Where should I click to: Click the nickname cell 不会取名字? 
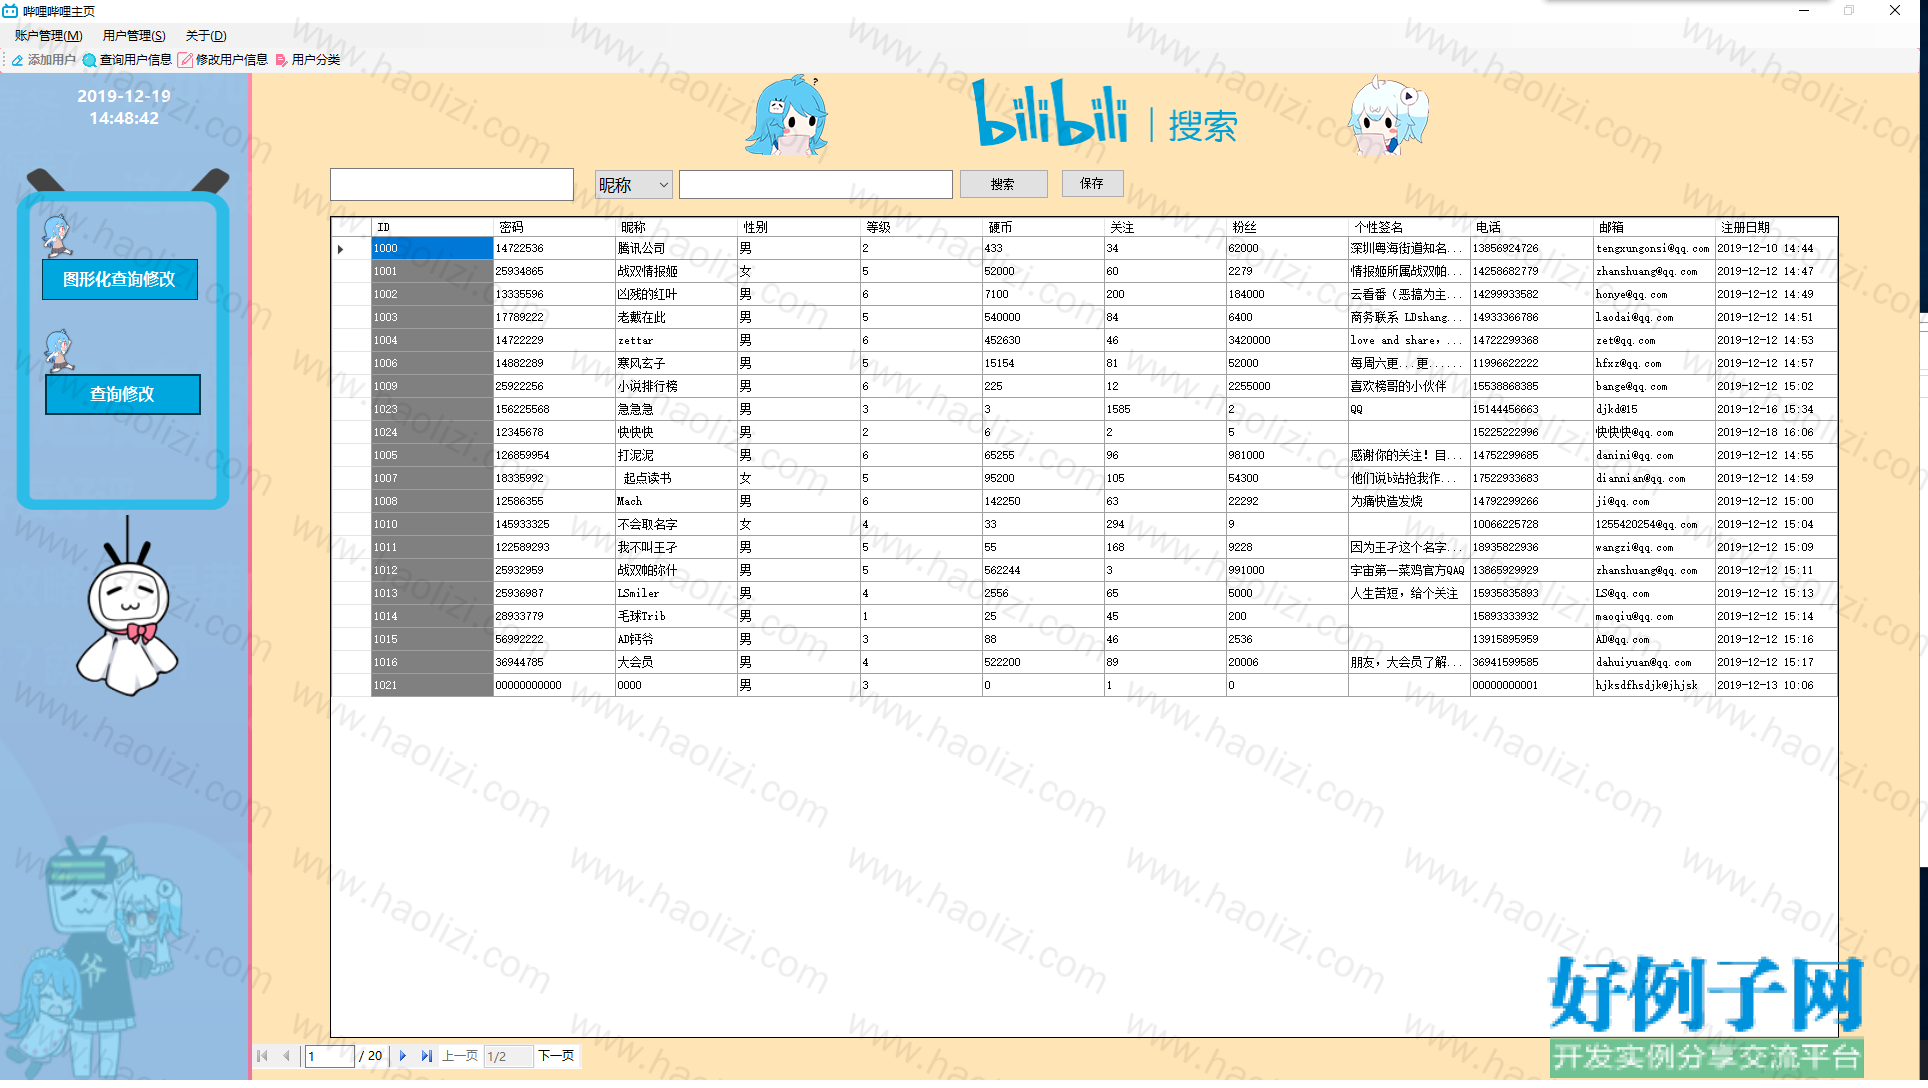676,525
